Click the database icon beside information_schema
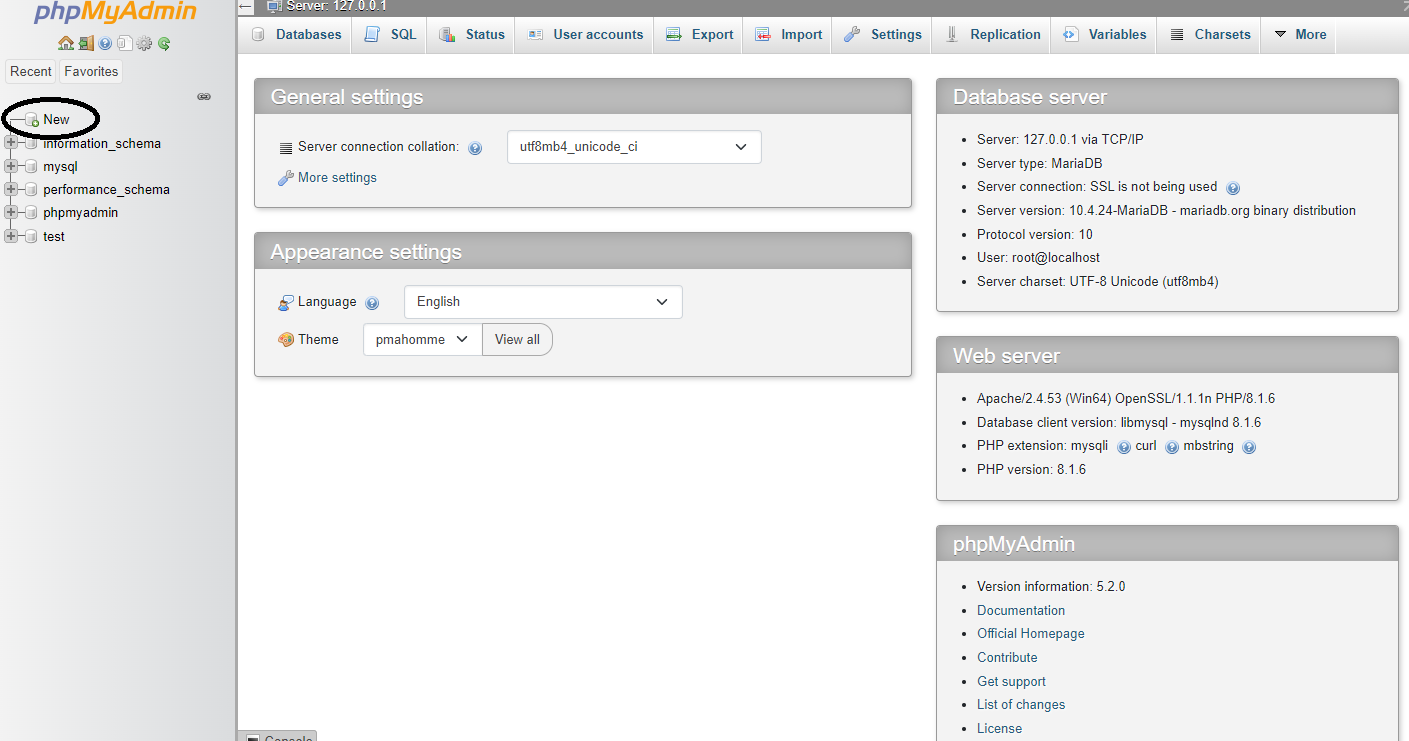The height and width of the screenshot is (741, 1409). point(31,143)
